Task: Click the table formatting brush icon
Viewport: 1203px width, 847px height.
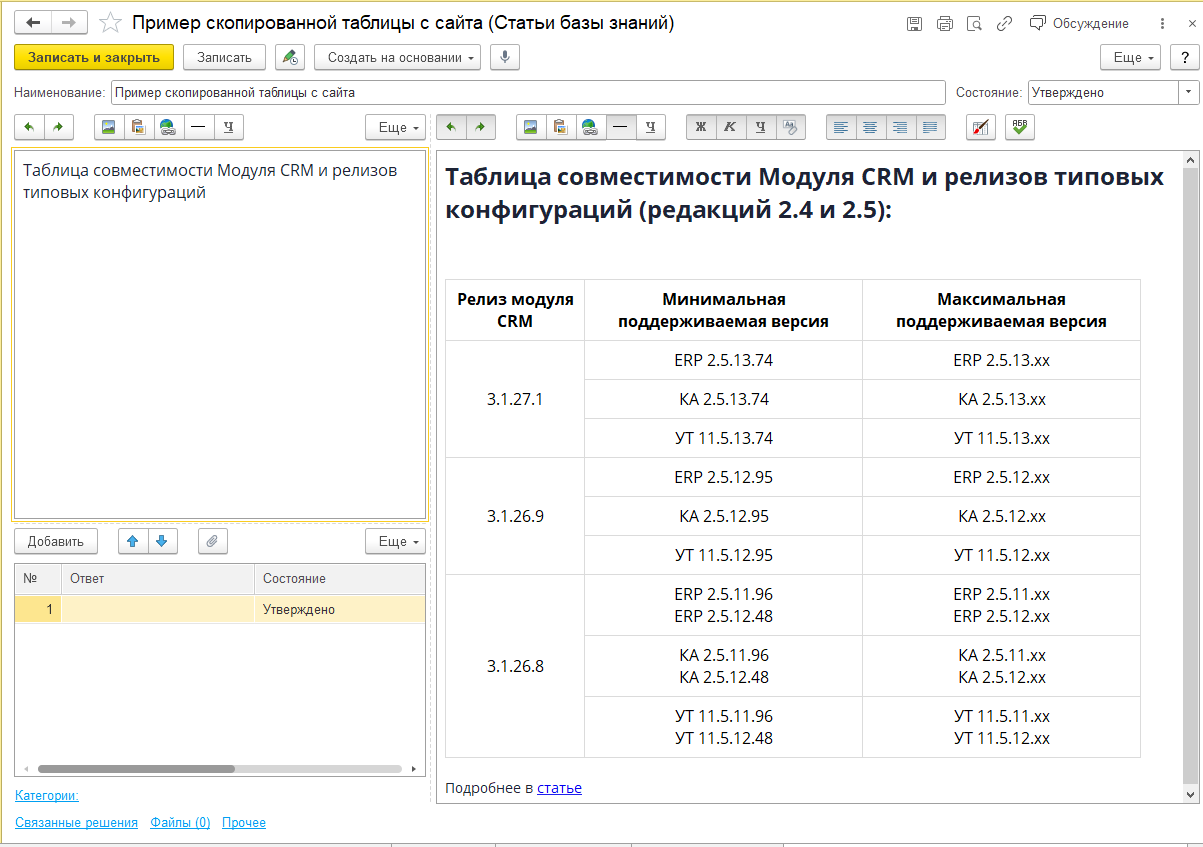Action: coord(981,127)
